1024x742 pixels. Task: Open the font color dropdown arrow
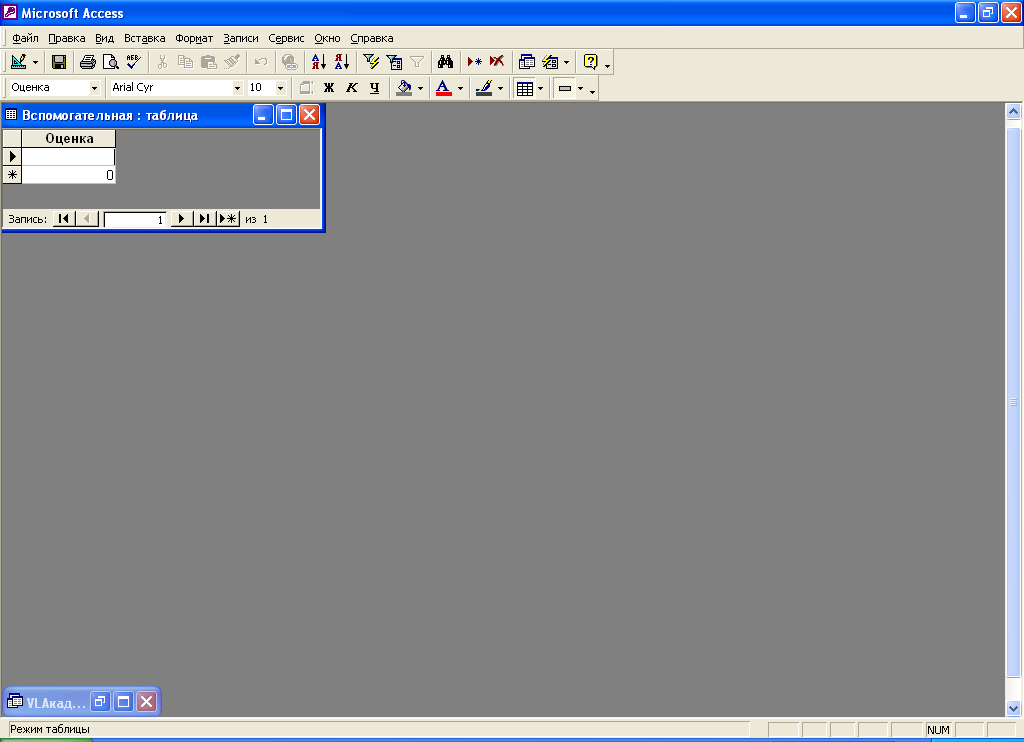[460, 88]
